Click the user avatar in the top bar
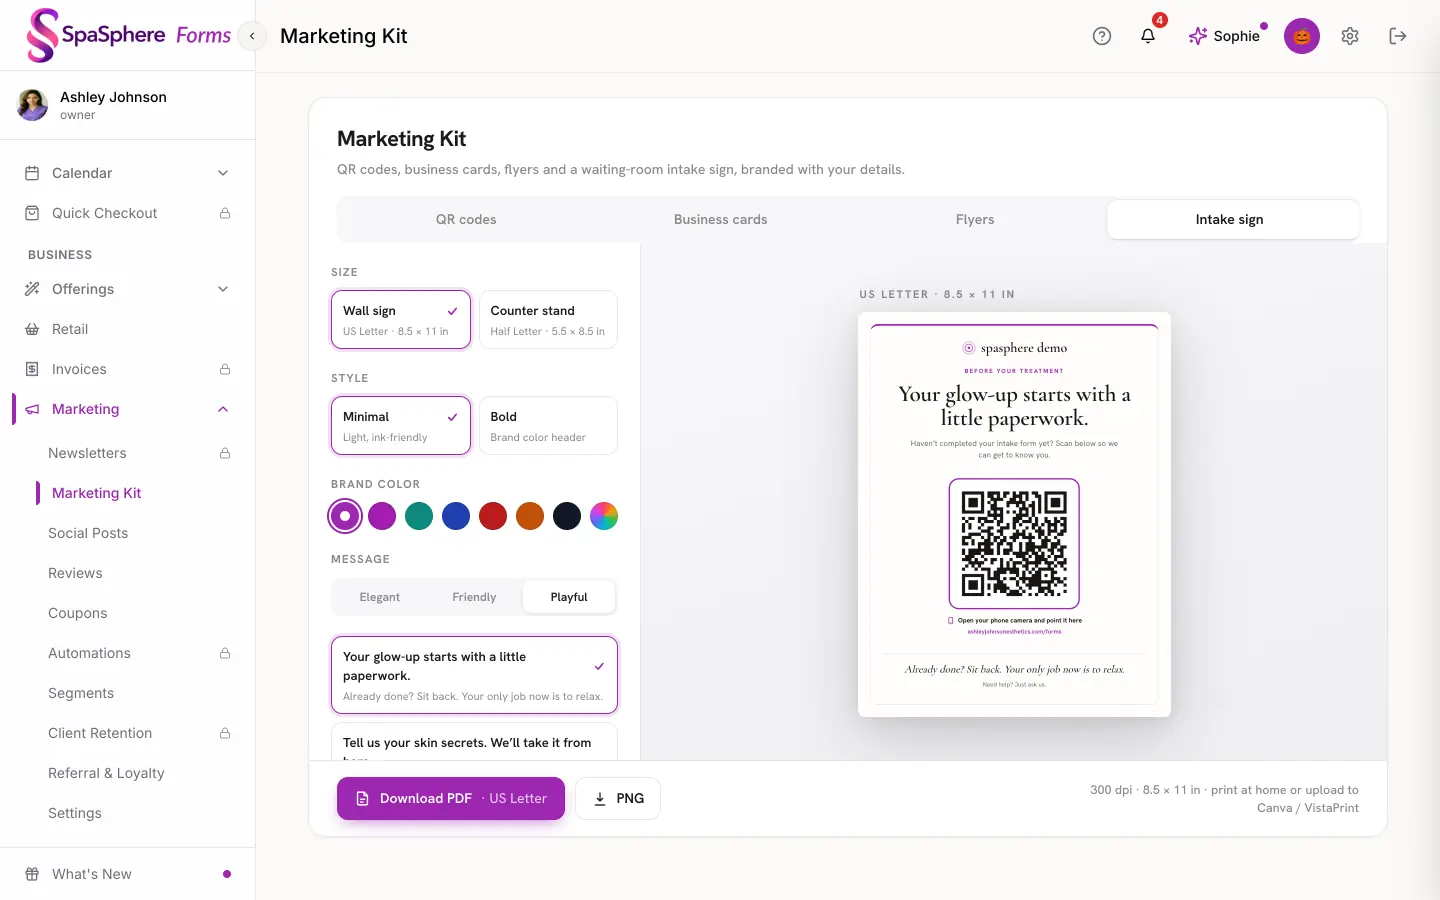The width and height of the screenshot is (1440, 900). (1302, 36)
